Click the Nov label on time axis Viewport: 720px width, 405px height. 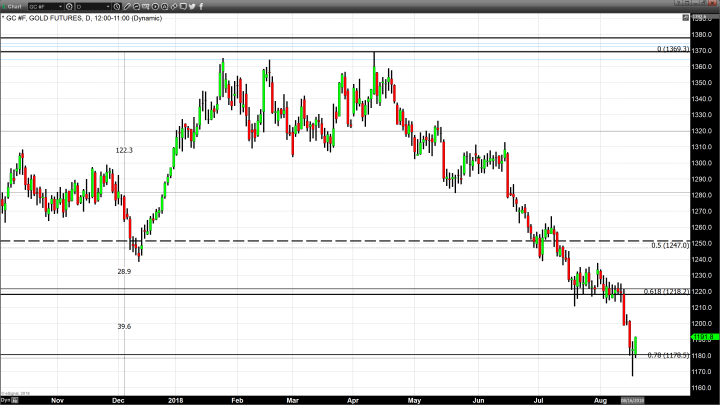click(x=57, y=400)
